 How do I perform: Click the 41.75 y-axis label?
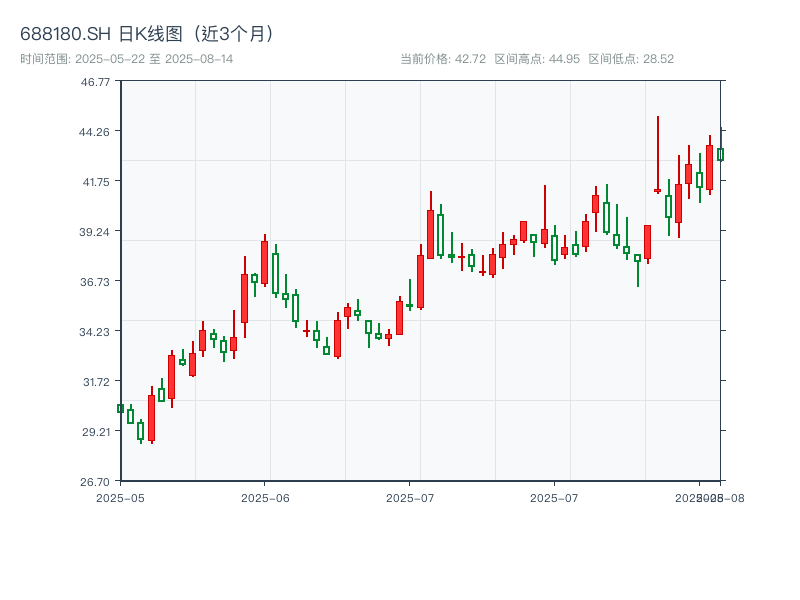coord(96,181)
